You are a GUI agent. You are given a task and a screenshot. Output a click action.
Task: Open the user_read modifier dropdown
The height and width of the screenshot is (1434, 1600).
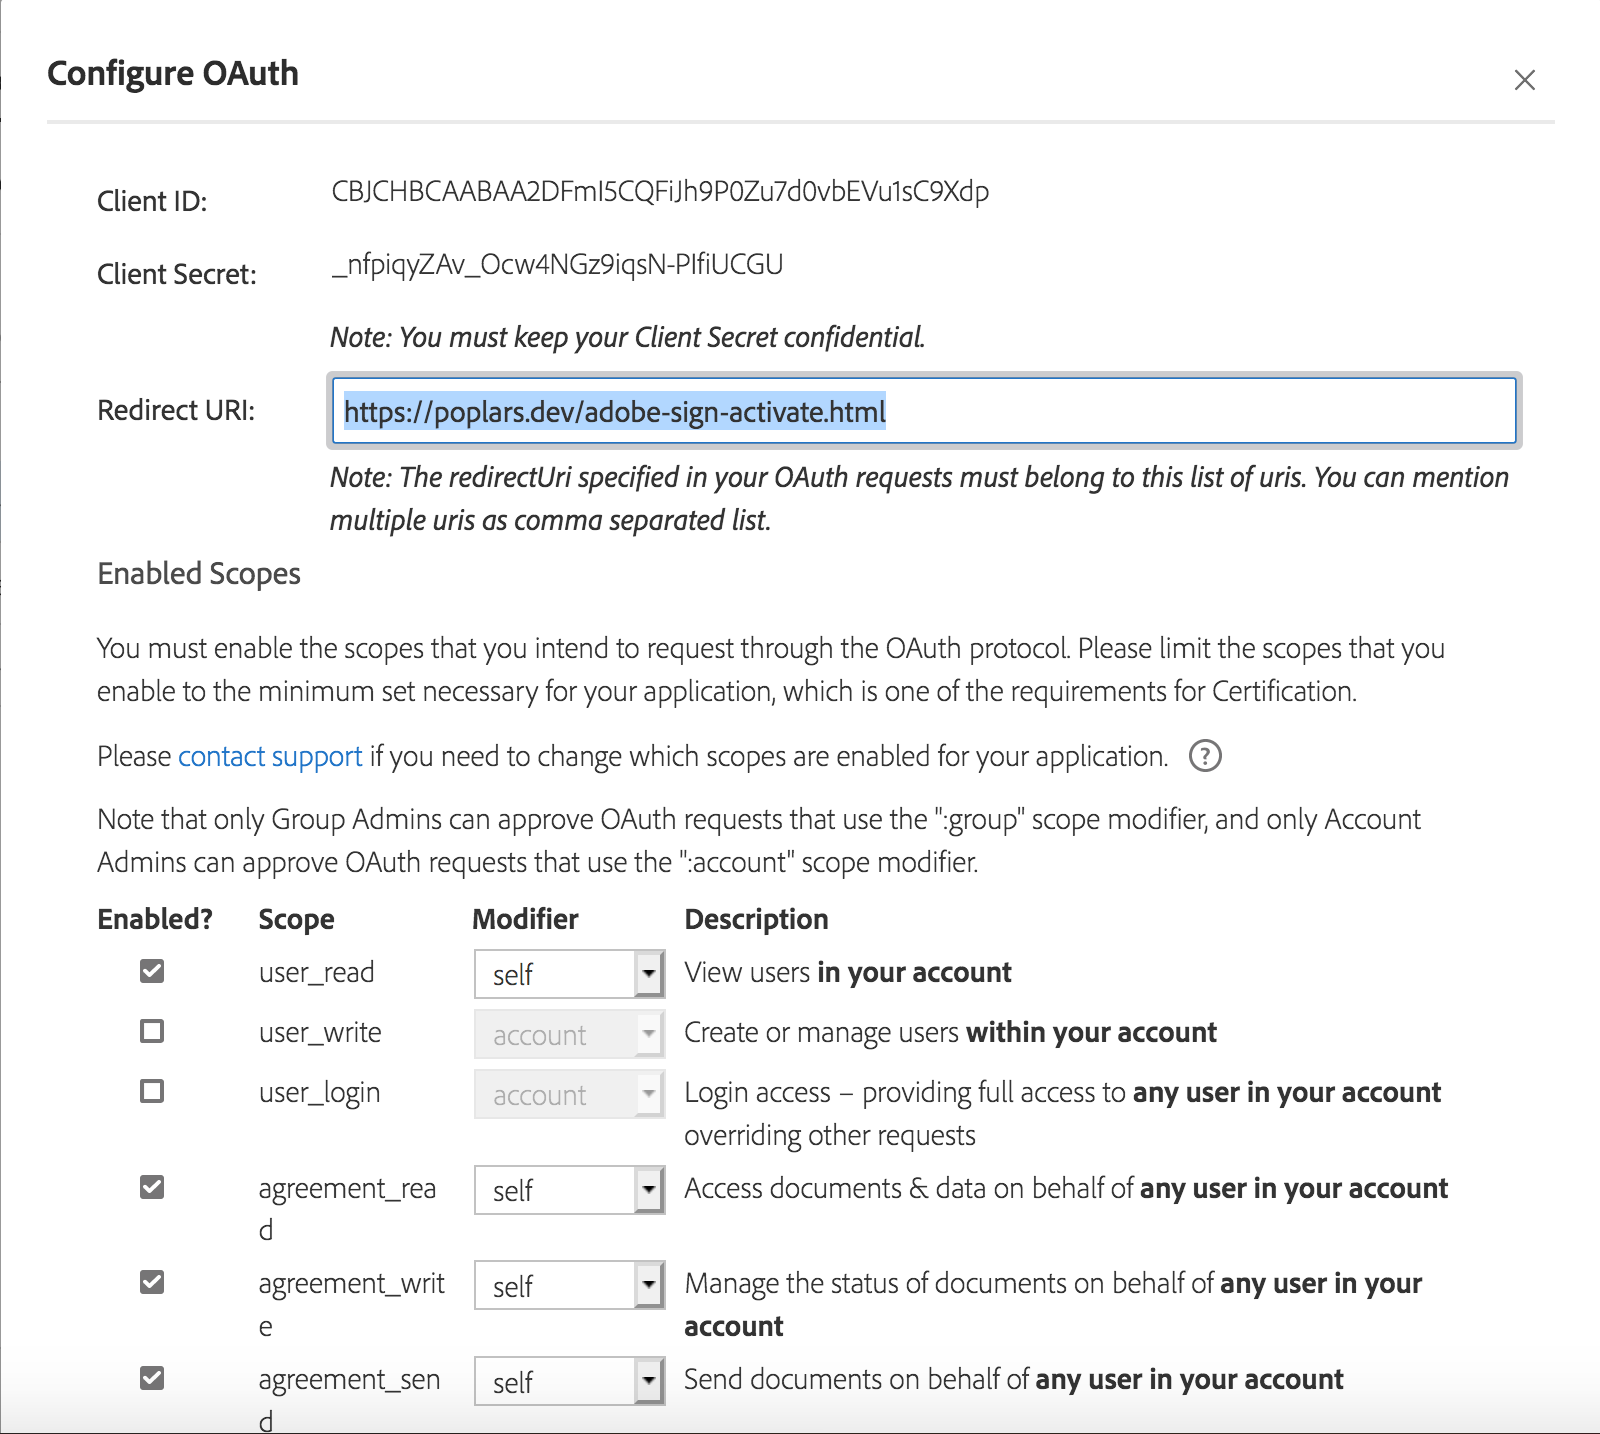569,974
